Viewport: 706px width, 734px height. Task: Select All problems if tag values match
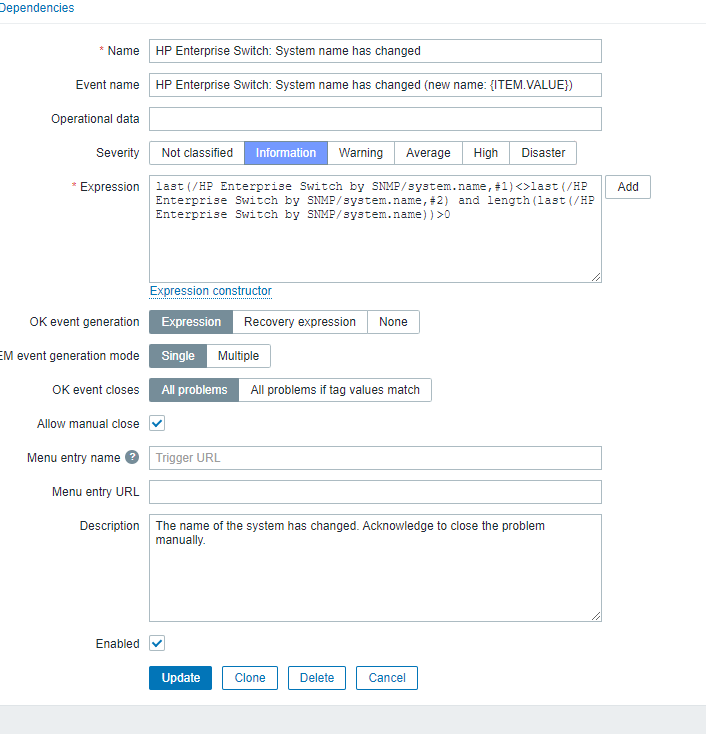(x=335, y=390)
